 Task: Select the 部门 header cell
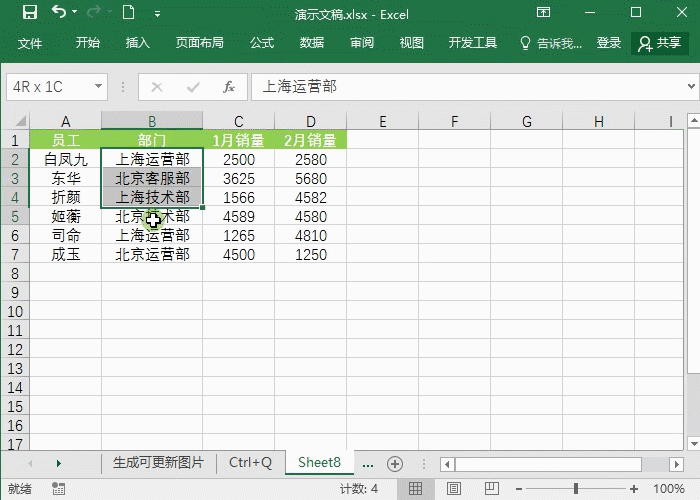coord(152,140)
